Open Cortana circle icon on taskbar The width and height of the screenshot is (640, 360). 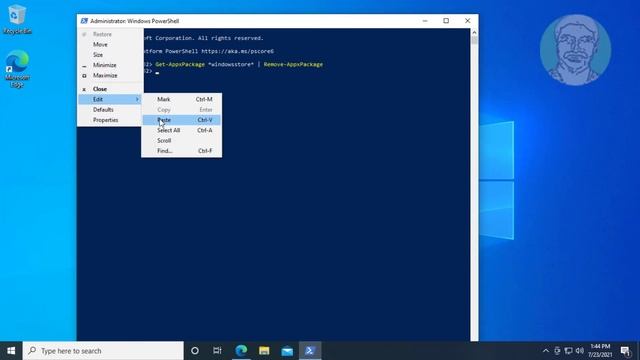point(195,351)
